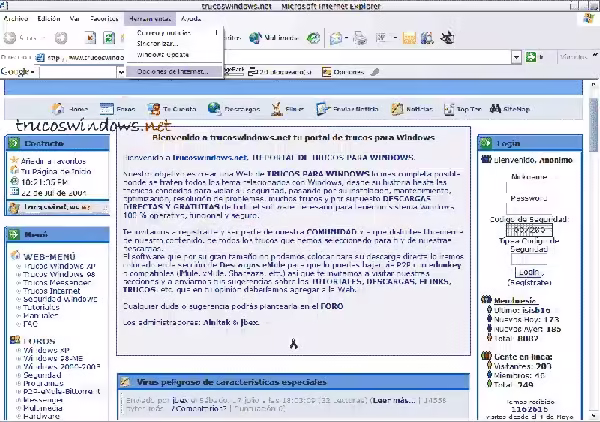Image resolution: width=600 pixels, height=422 pixels.
Task: Click the vertical scrollbar down arrow
Action: click(x=593, y=415)
